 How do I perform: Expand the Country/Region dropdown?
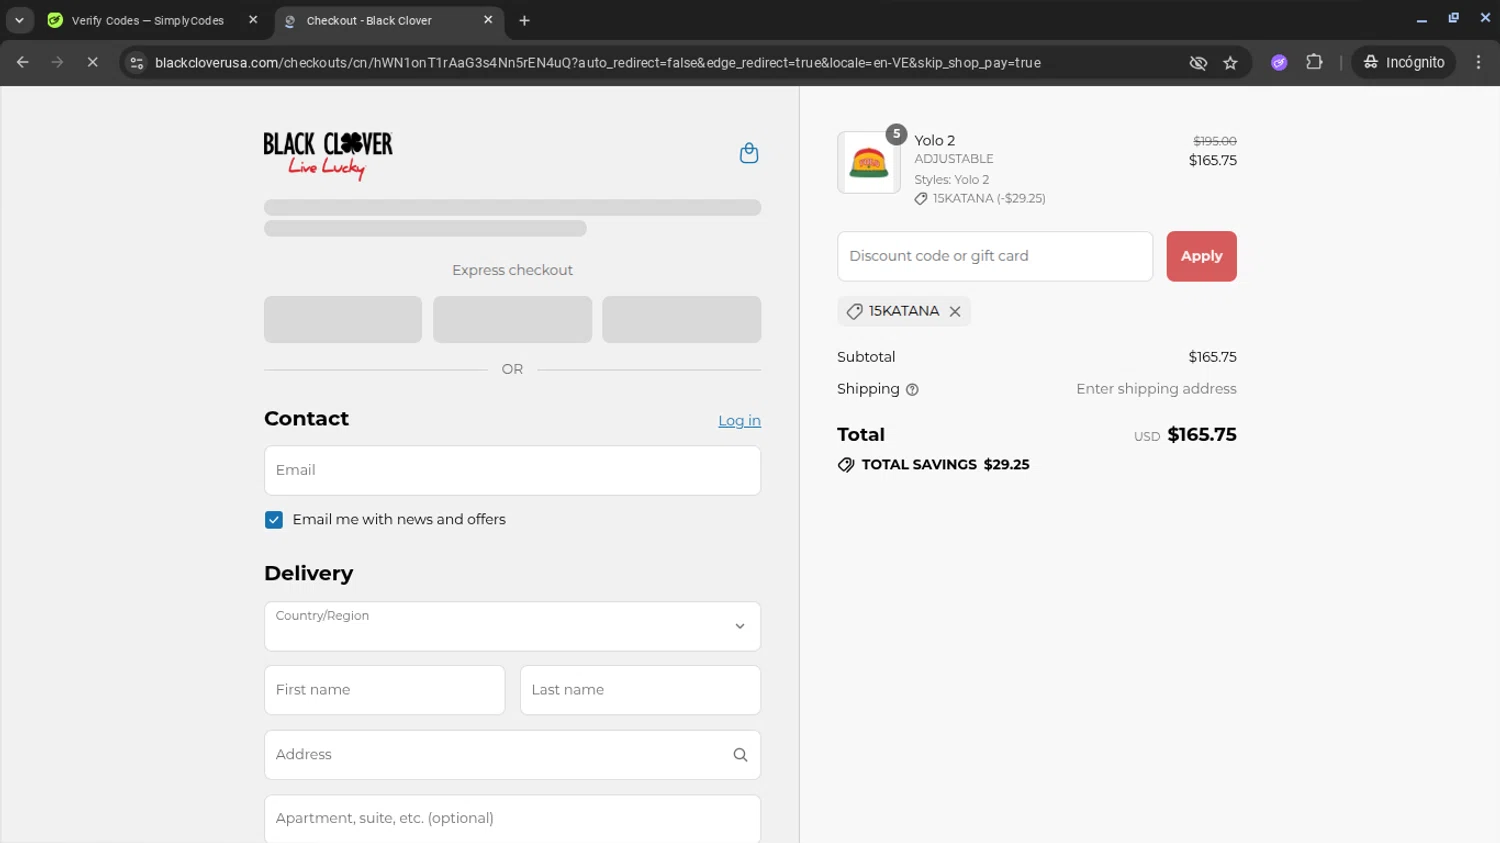(512, 626)
